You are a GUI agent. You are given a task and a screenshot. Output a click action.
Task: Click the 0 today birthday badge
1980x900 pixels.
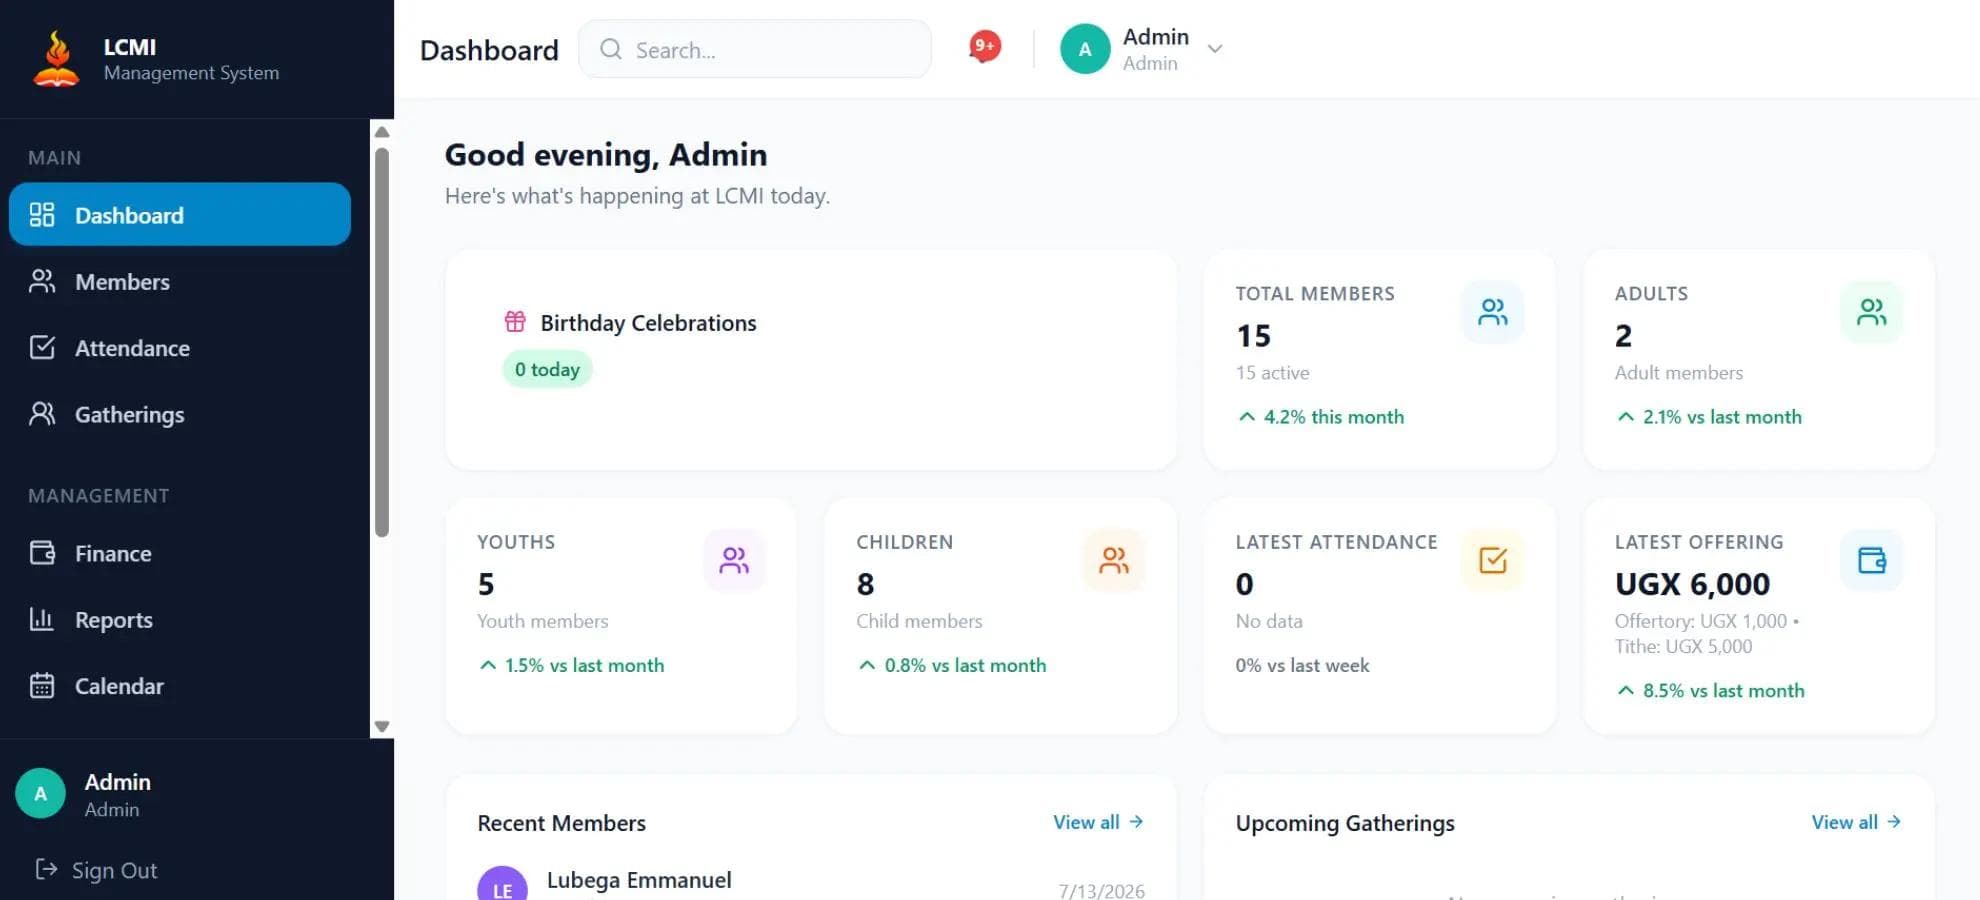pos(547,369)
